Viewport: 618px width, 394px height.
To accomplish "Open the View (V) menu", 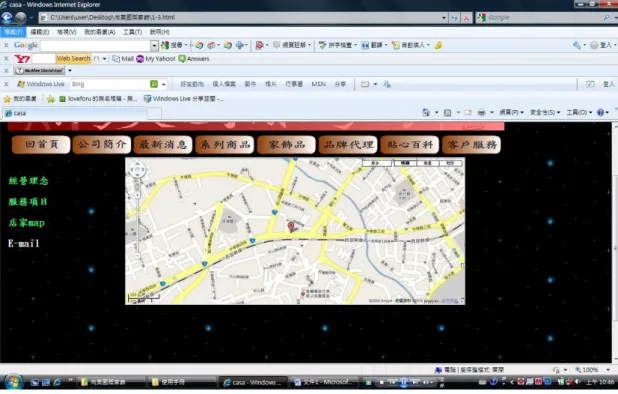I will tap(66, 32).
